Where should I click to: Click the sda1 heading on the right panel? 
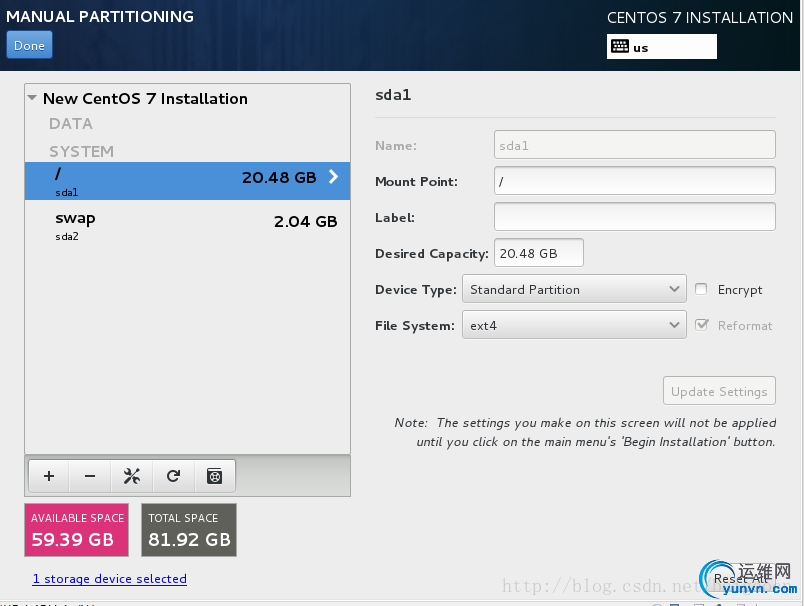click(393, 95)
